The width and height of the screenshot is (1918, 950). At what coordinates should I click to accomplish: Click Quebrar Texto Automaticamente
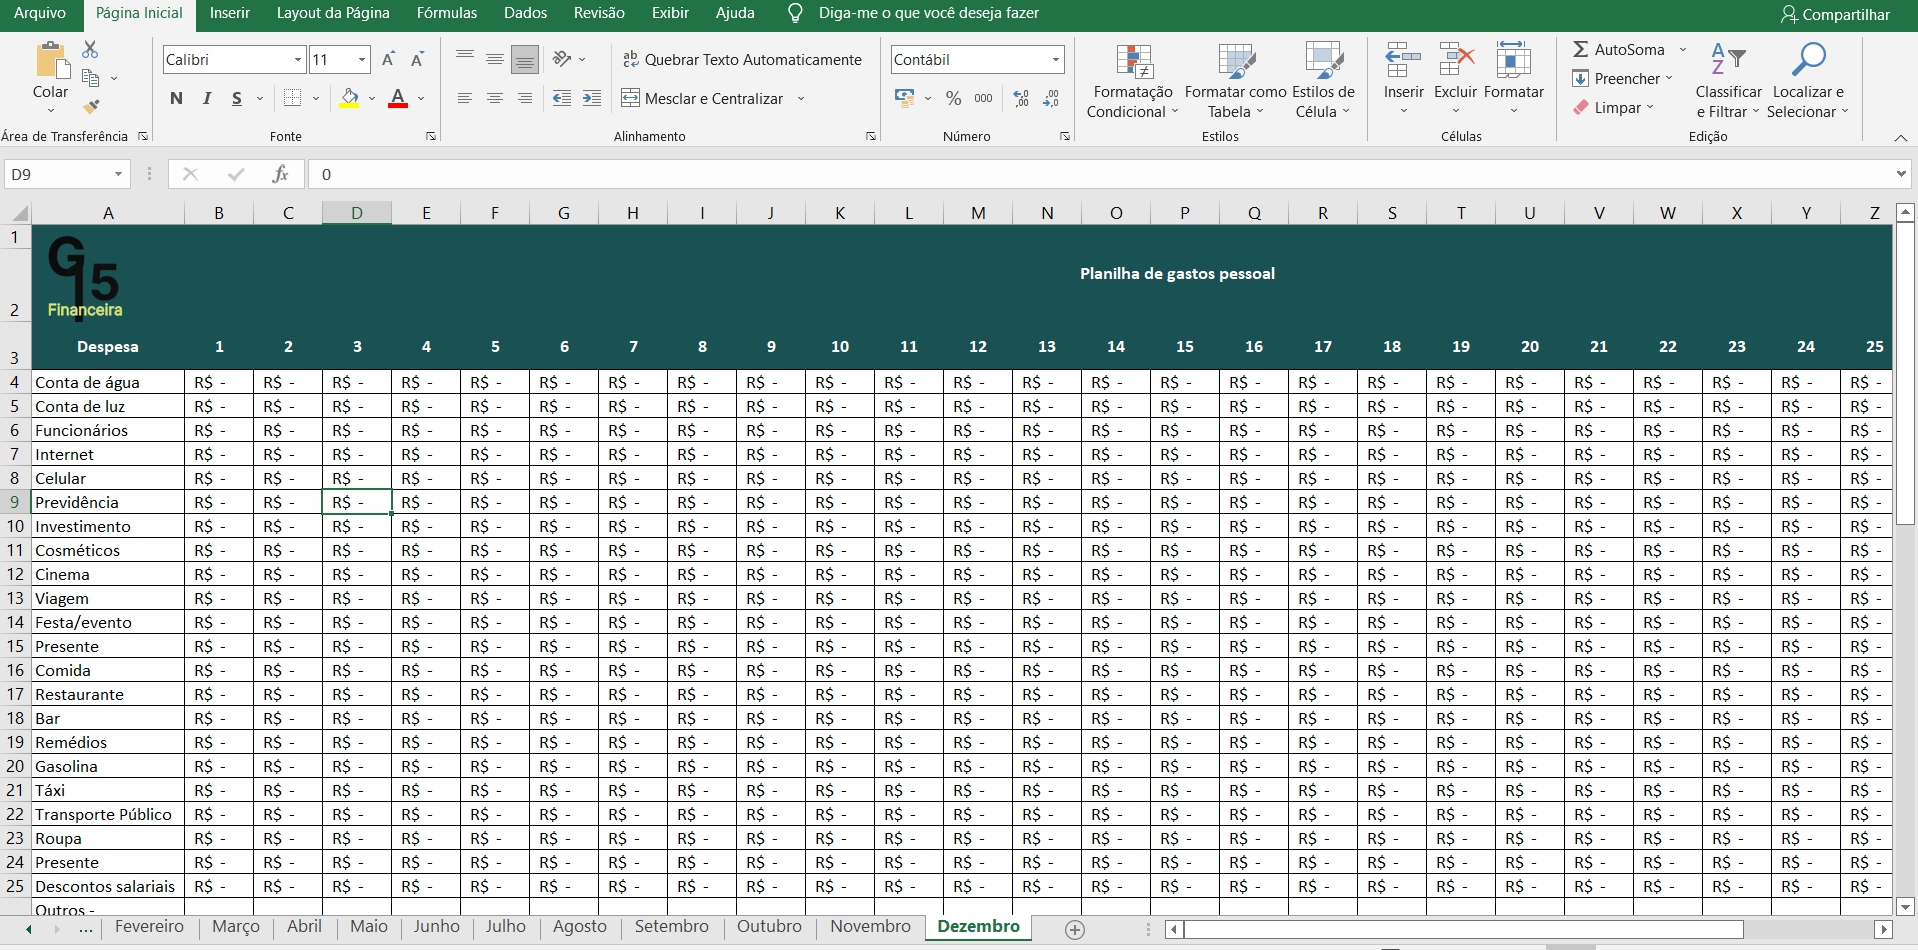[x=742, y=60]
